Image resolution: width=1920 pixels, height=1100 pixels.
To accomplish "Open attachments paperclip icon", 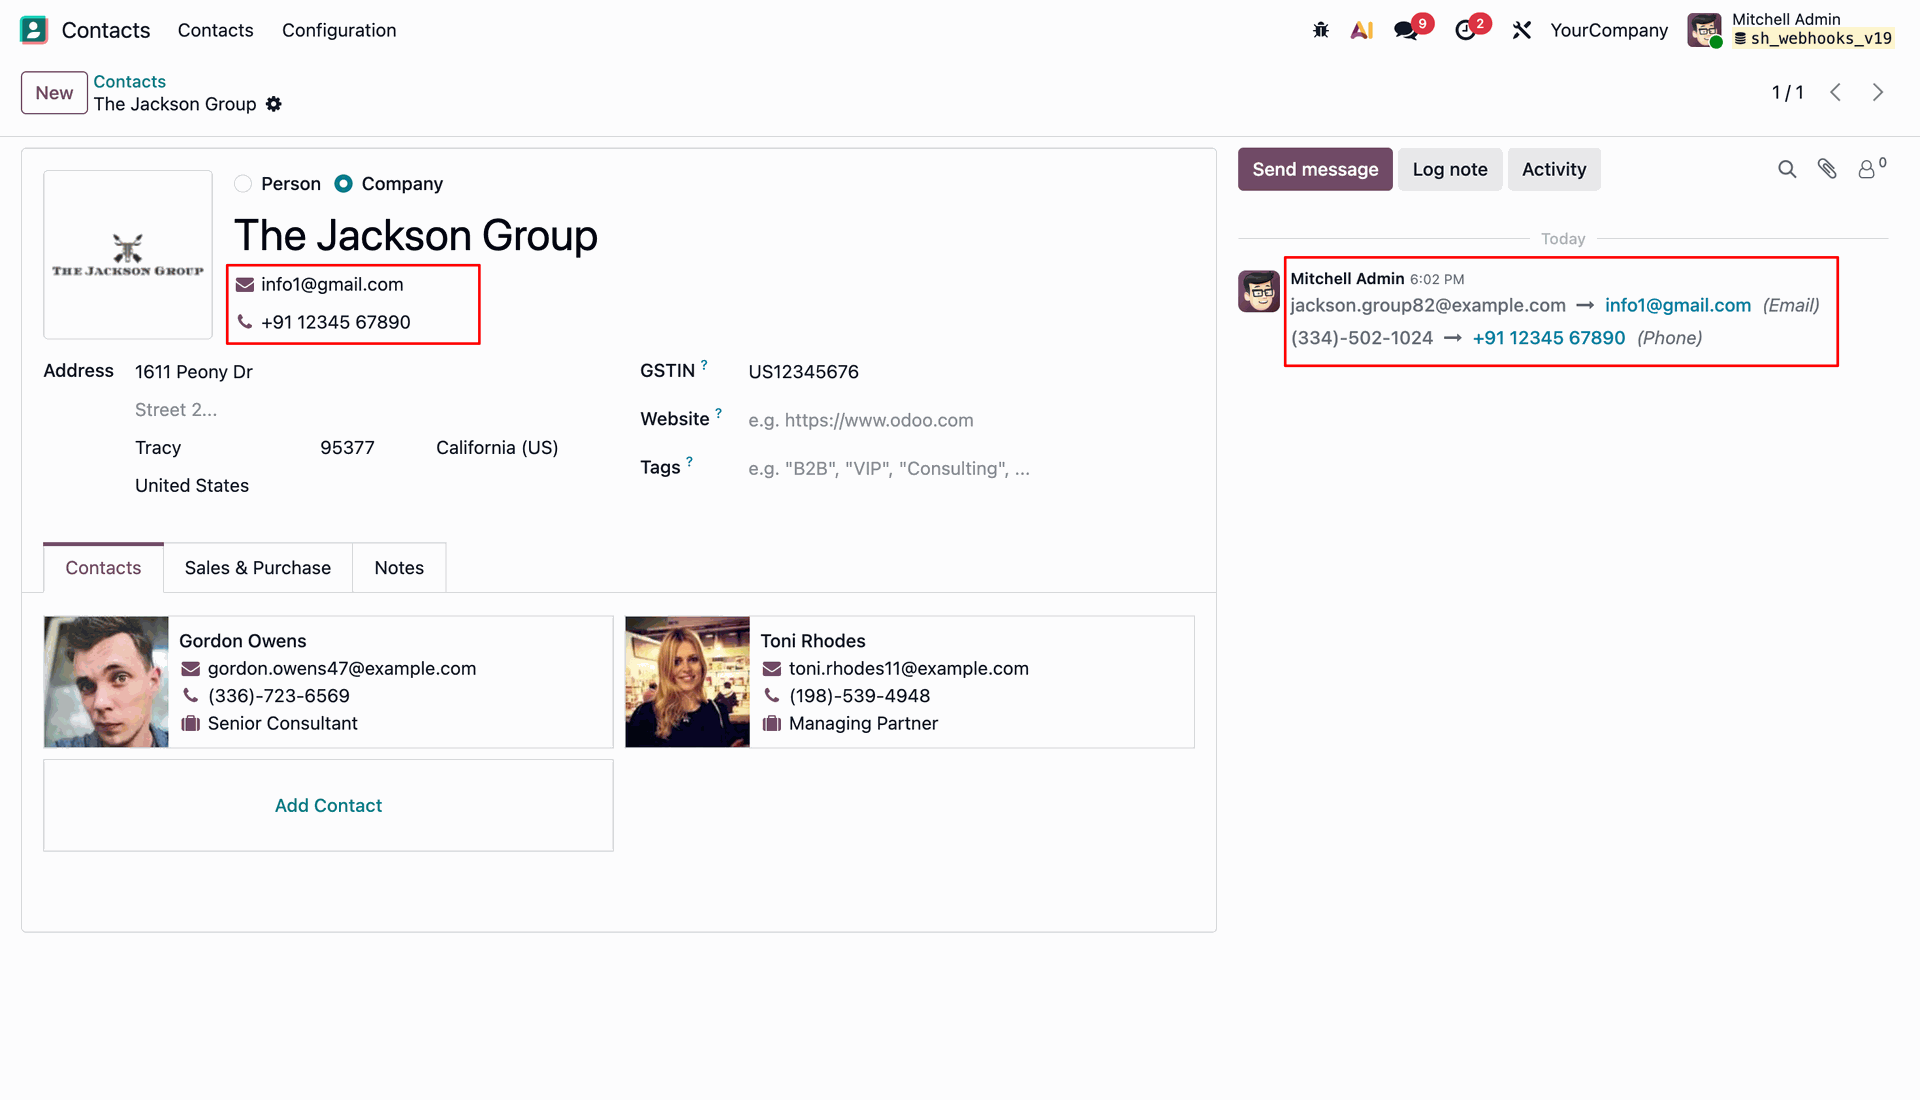I will click(1827, 169).
